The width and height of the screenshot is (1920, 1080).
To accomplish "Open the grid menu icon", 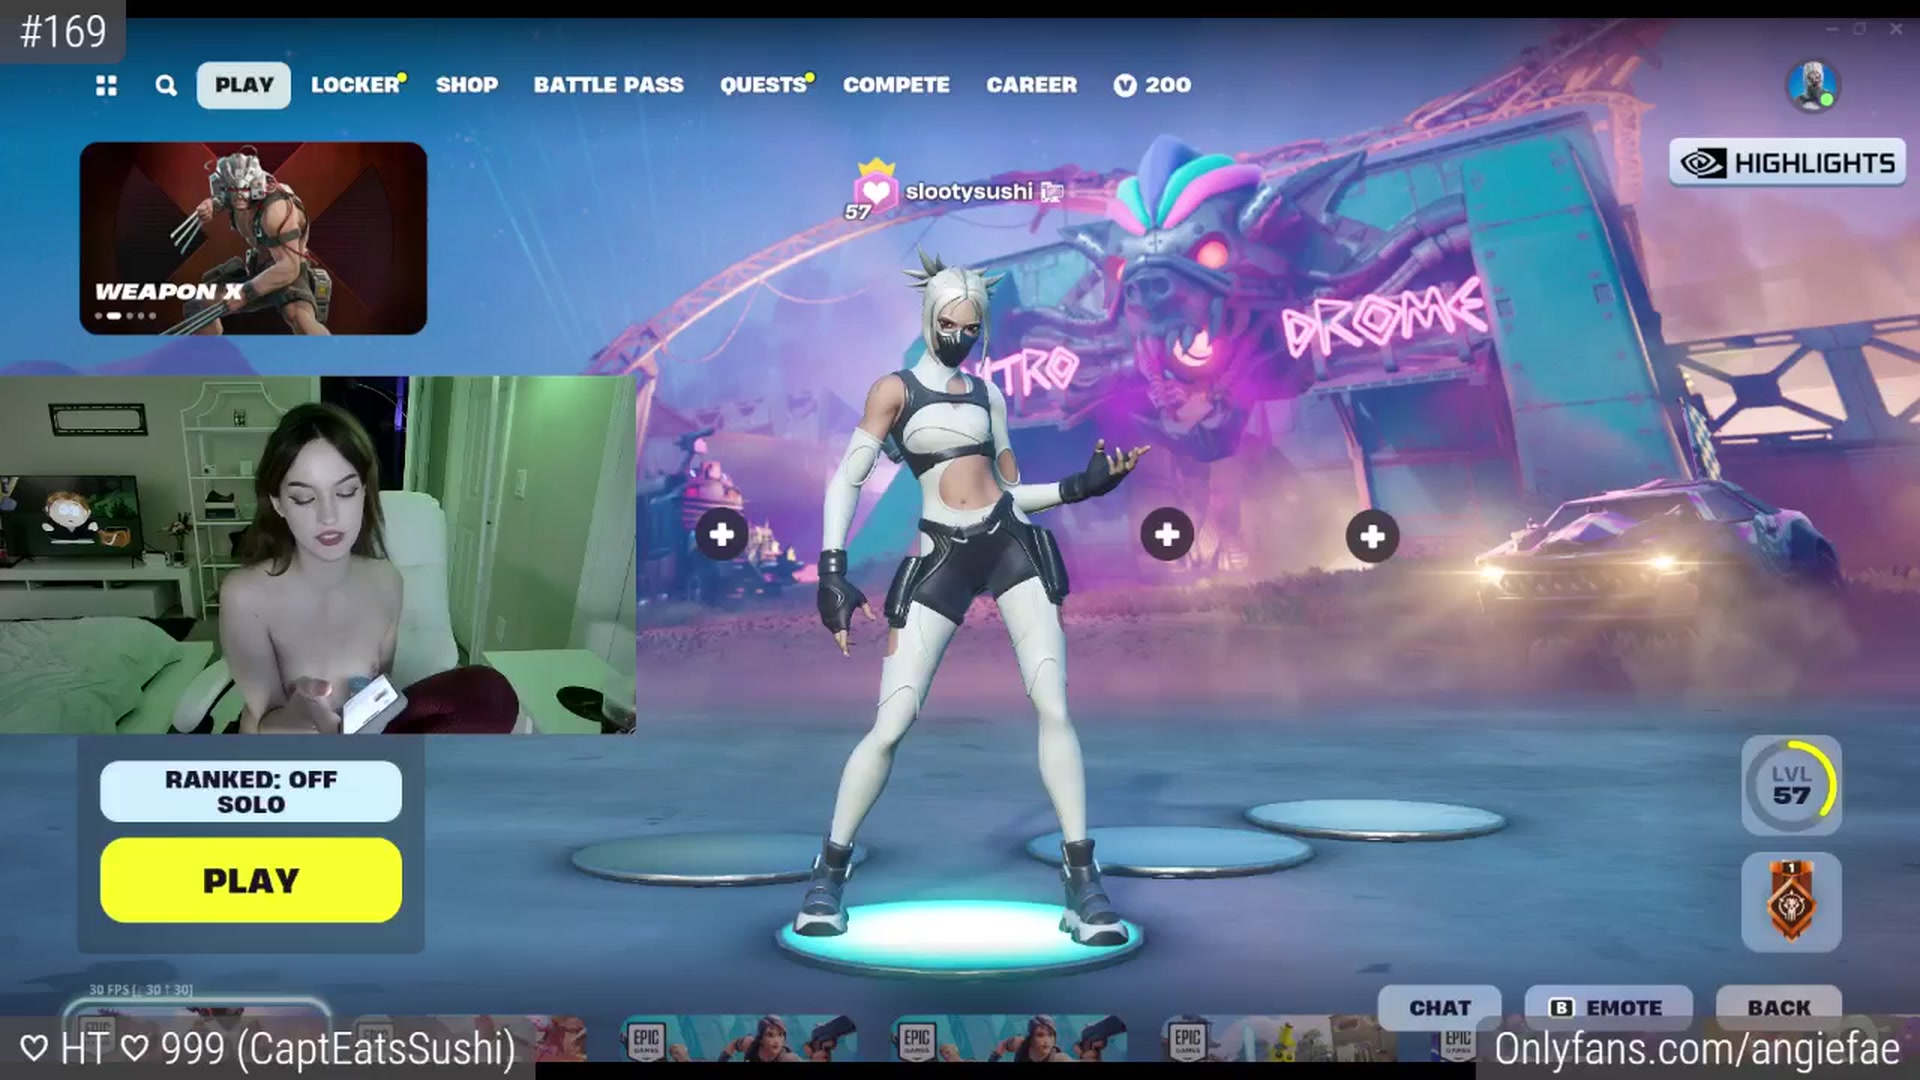I will pyautogui.click(x=106, y=85).
